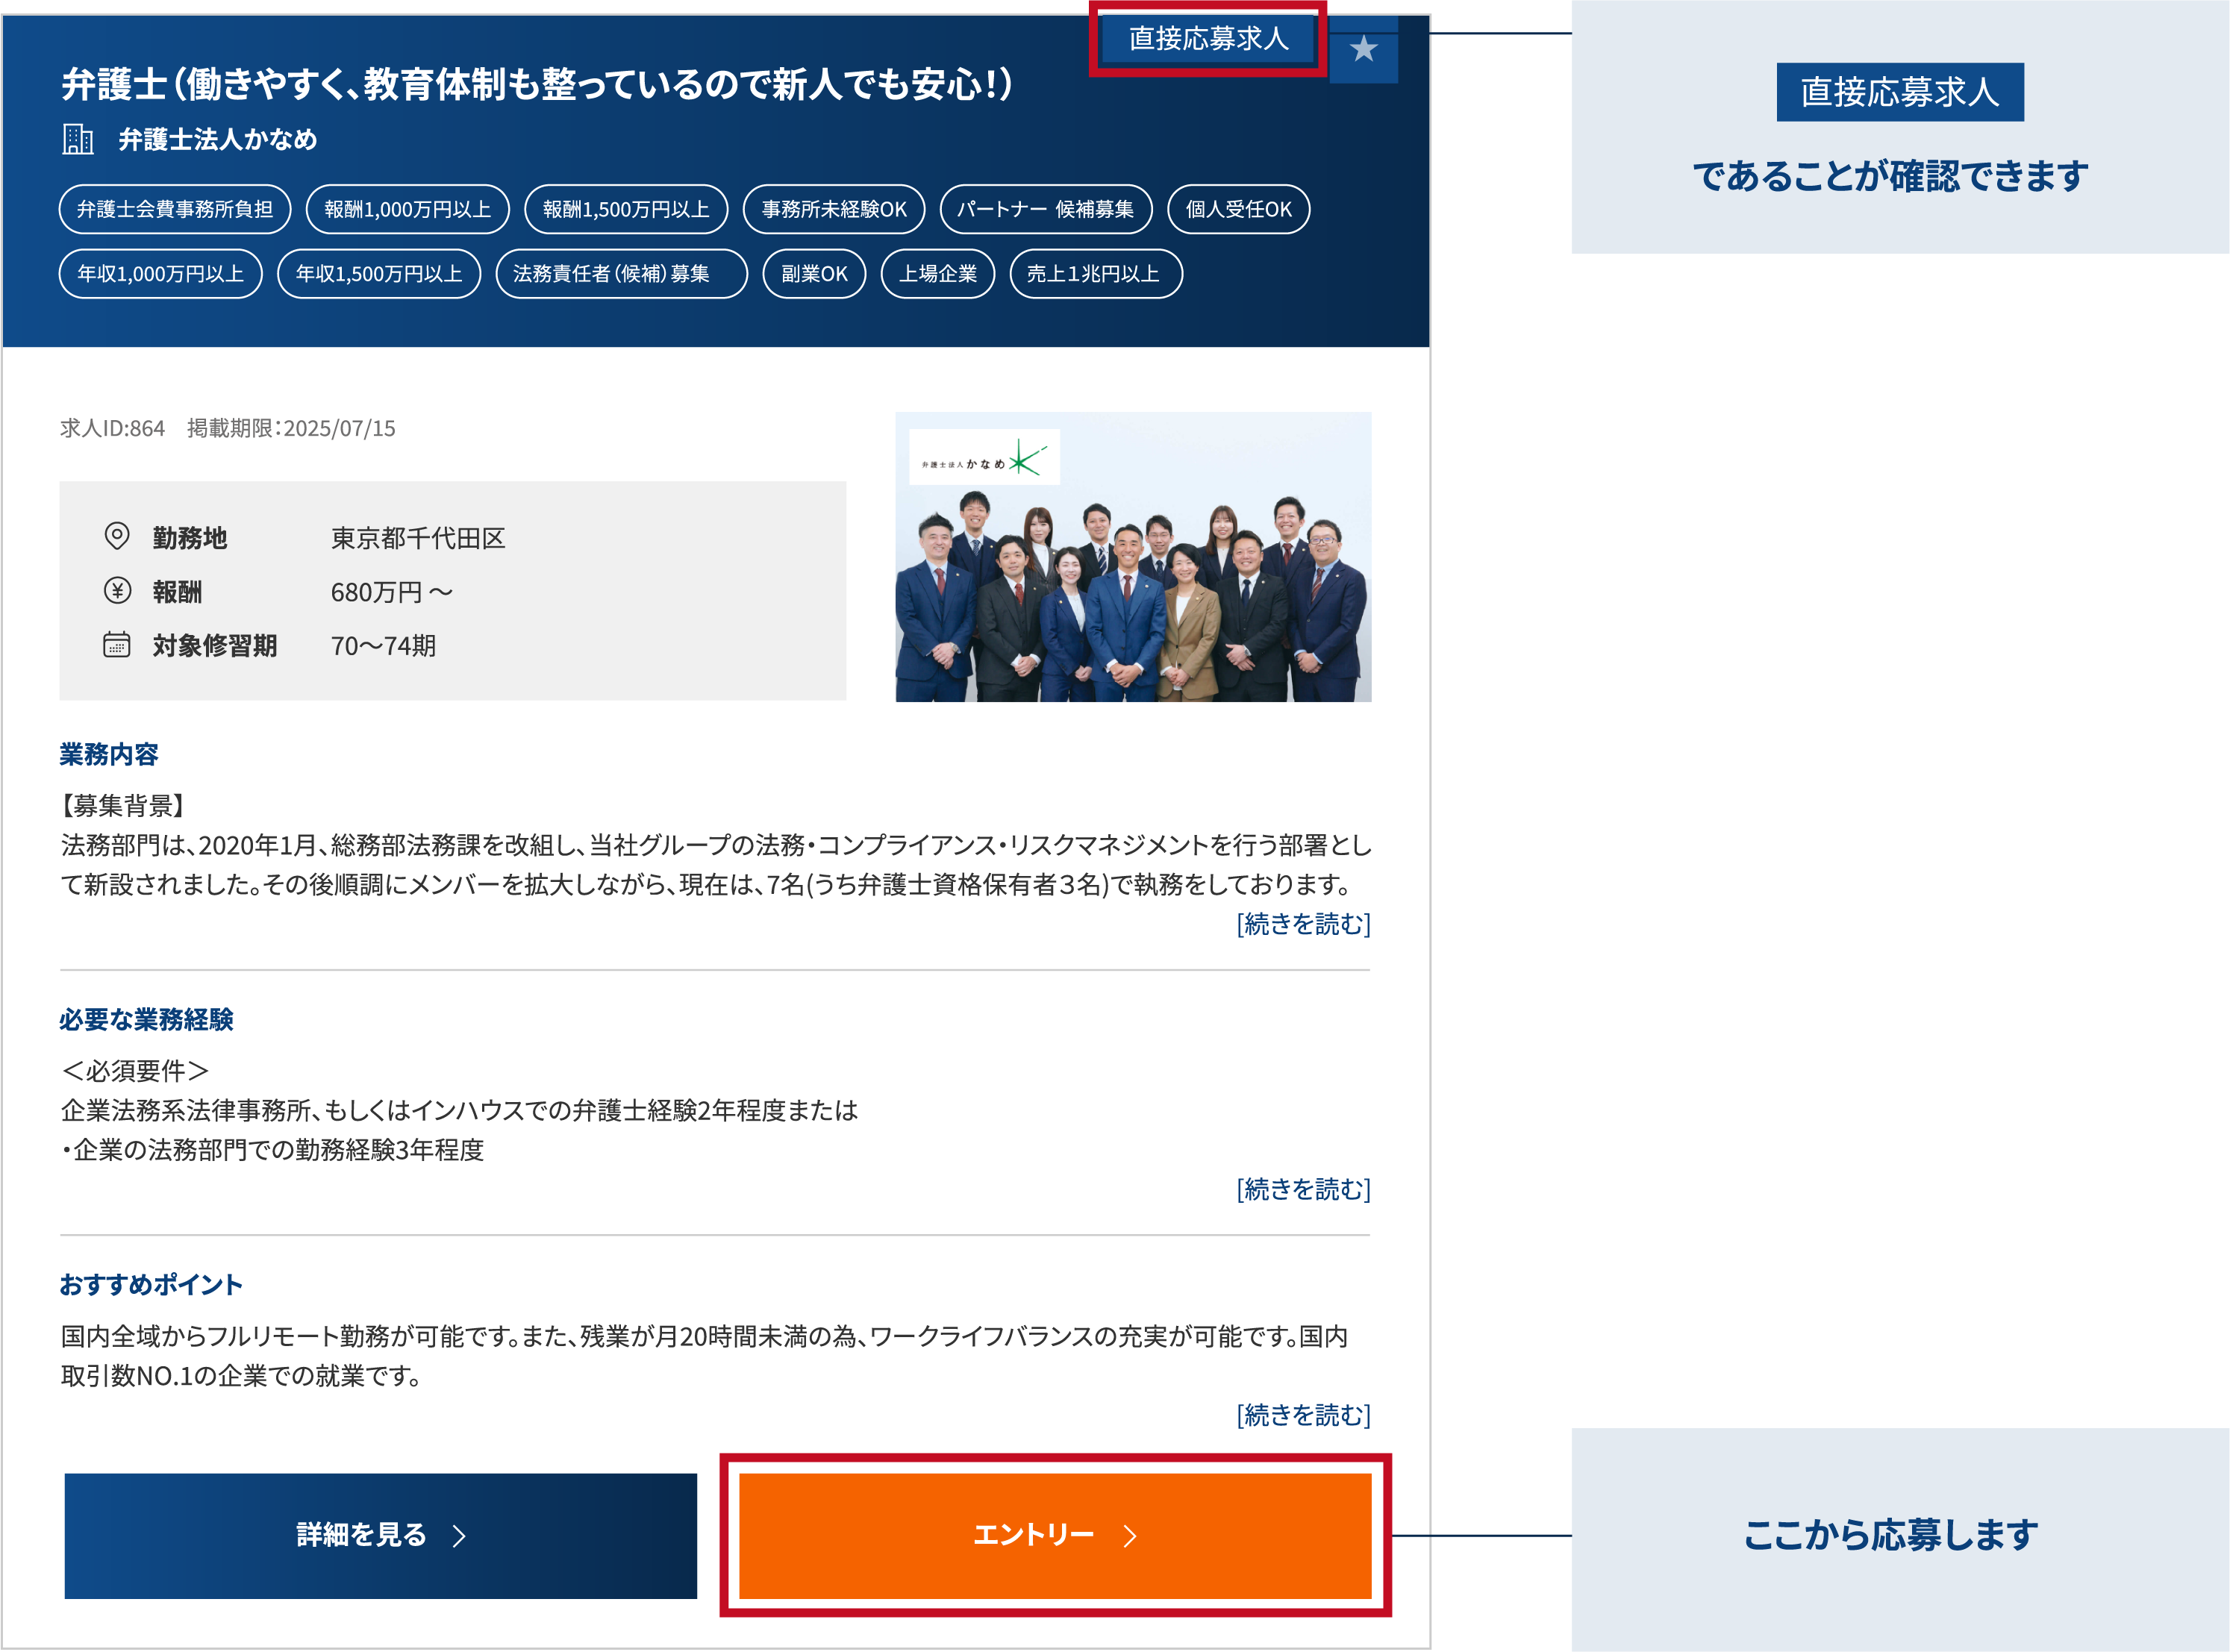
Task: Expand 業務内容 with 続きを読む link
Action: (x=1303, y=924)
